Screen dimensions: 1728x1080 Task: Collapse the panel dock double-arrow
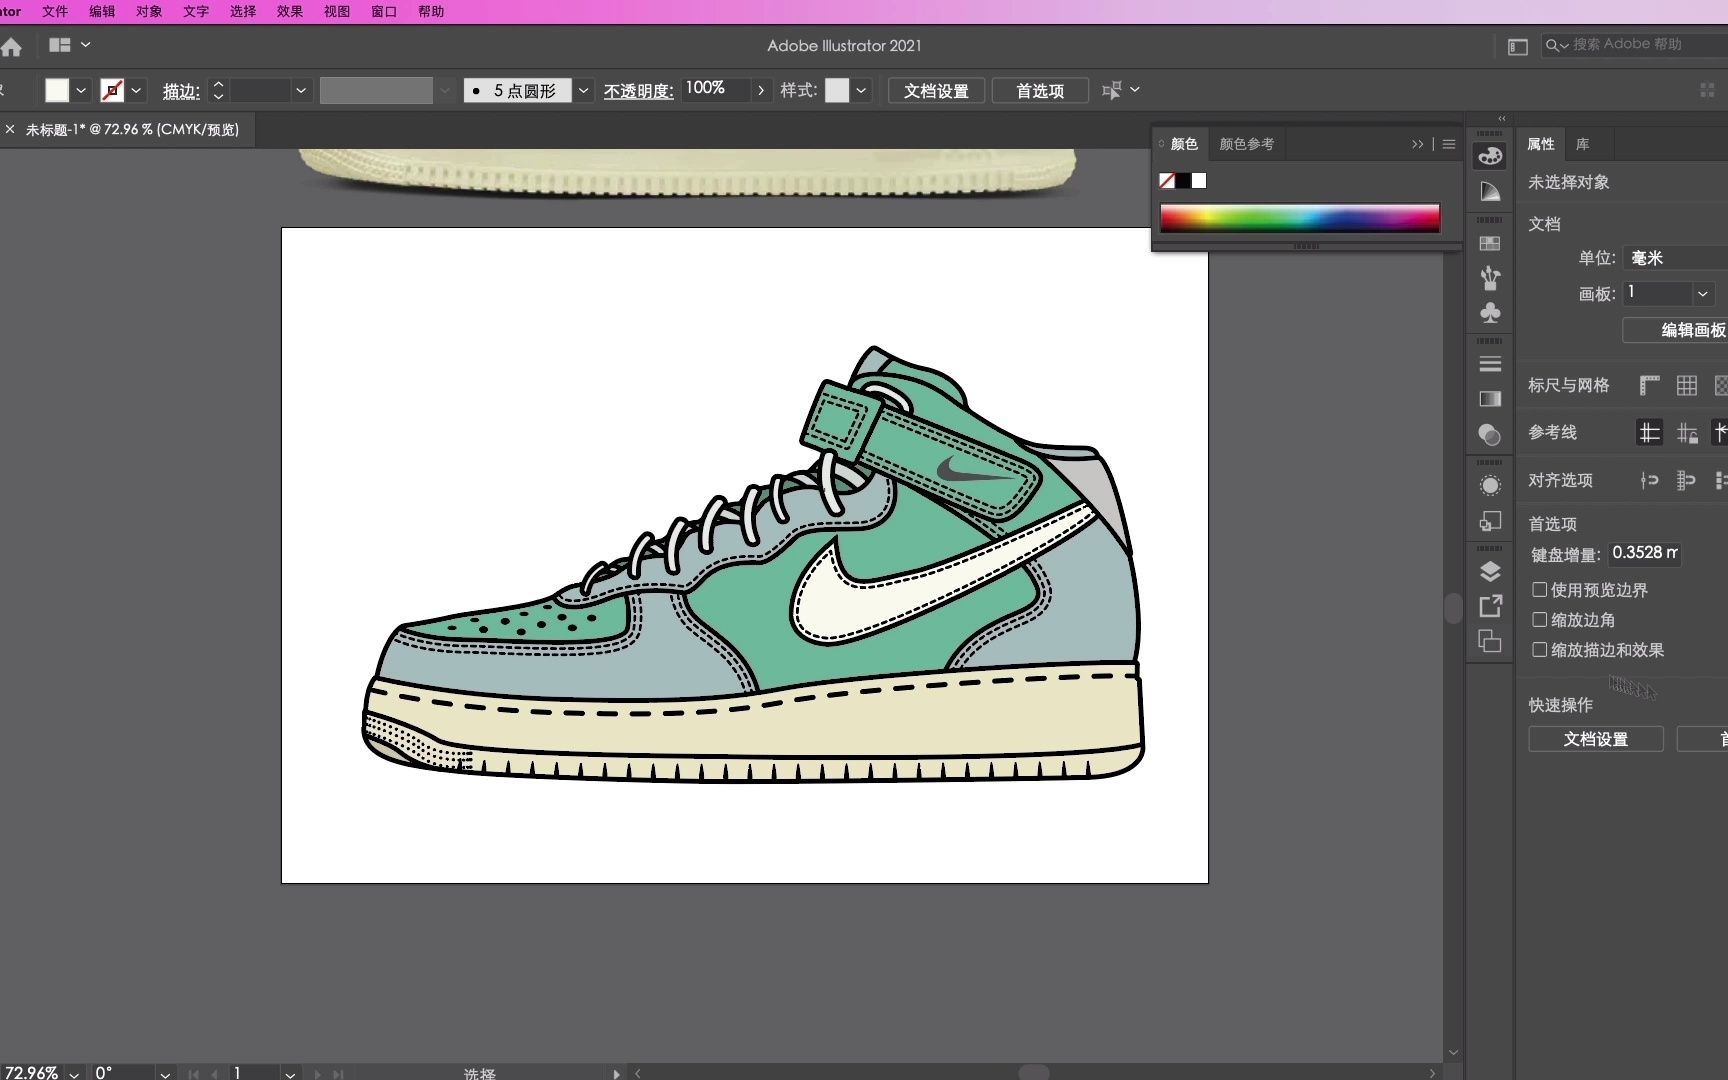point(1501,118)
